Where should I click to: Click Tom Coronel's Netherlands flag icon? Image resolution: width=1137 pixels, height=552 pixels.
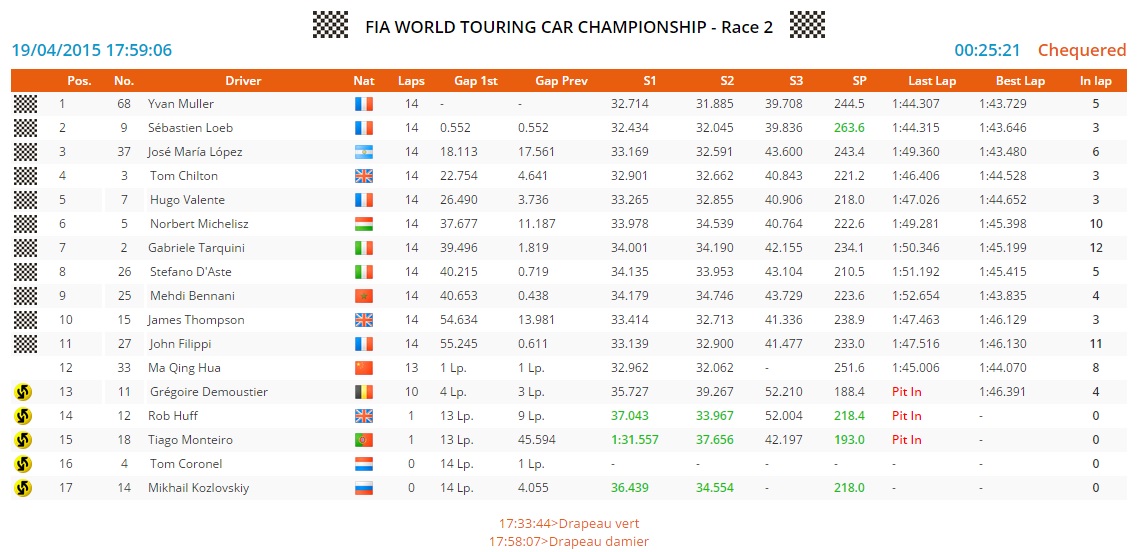(364, 464)
